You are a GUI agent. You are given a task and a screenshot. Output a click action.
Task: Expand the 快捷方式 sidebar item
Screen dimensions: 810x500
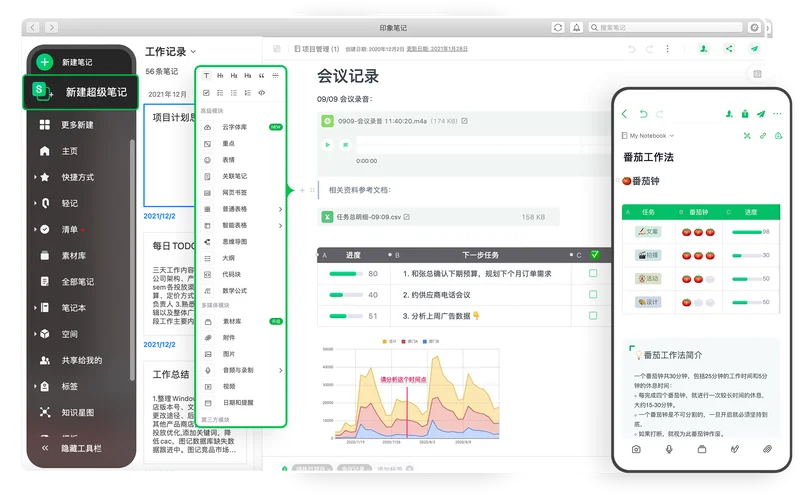point(35,177)
